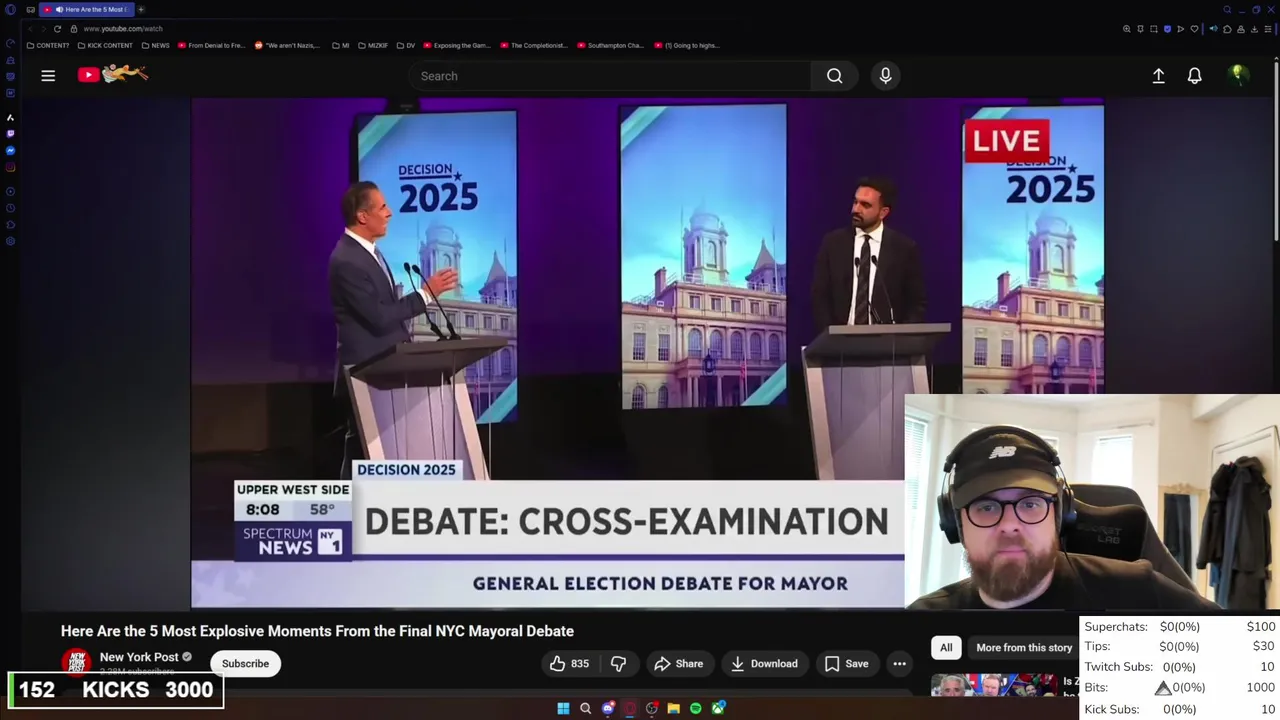
Task: Open File Explorer from the taskbar
Action: click(x=674, y=708)
